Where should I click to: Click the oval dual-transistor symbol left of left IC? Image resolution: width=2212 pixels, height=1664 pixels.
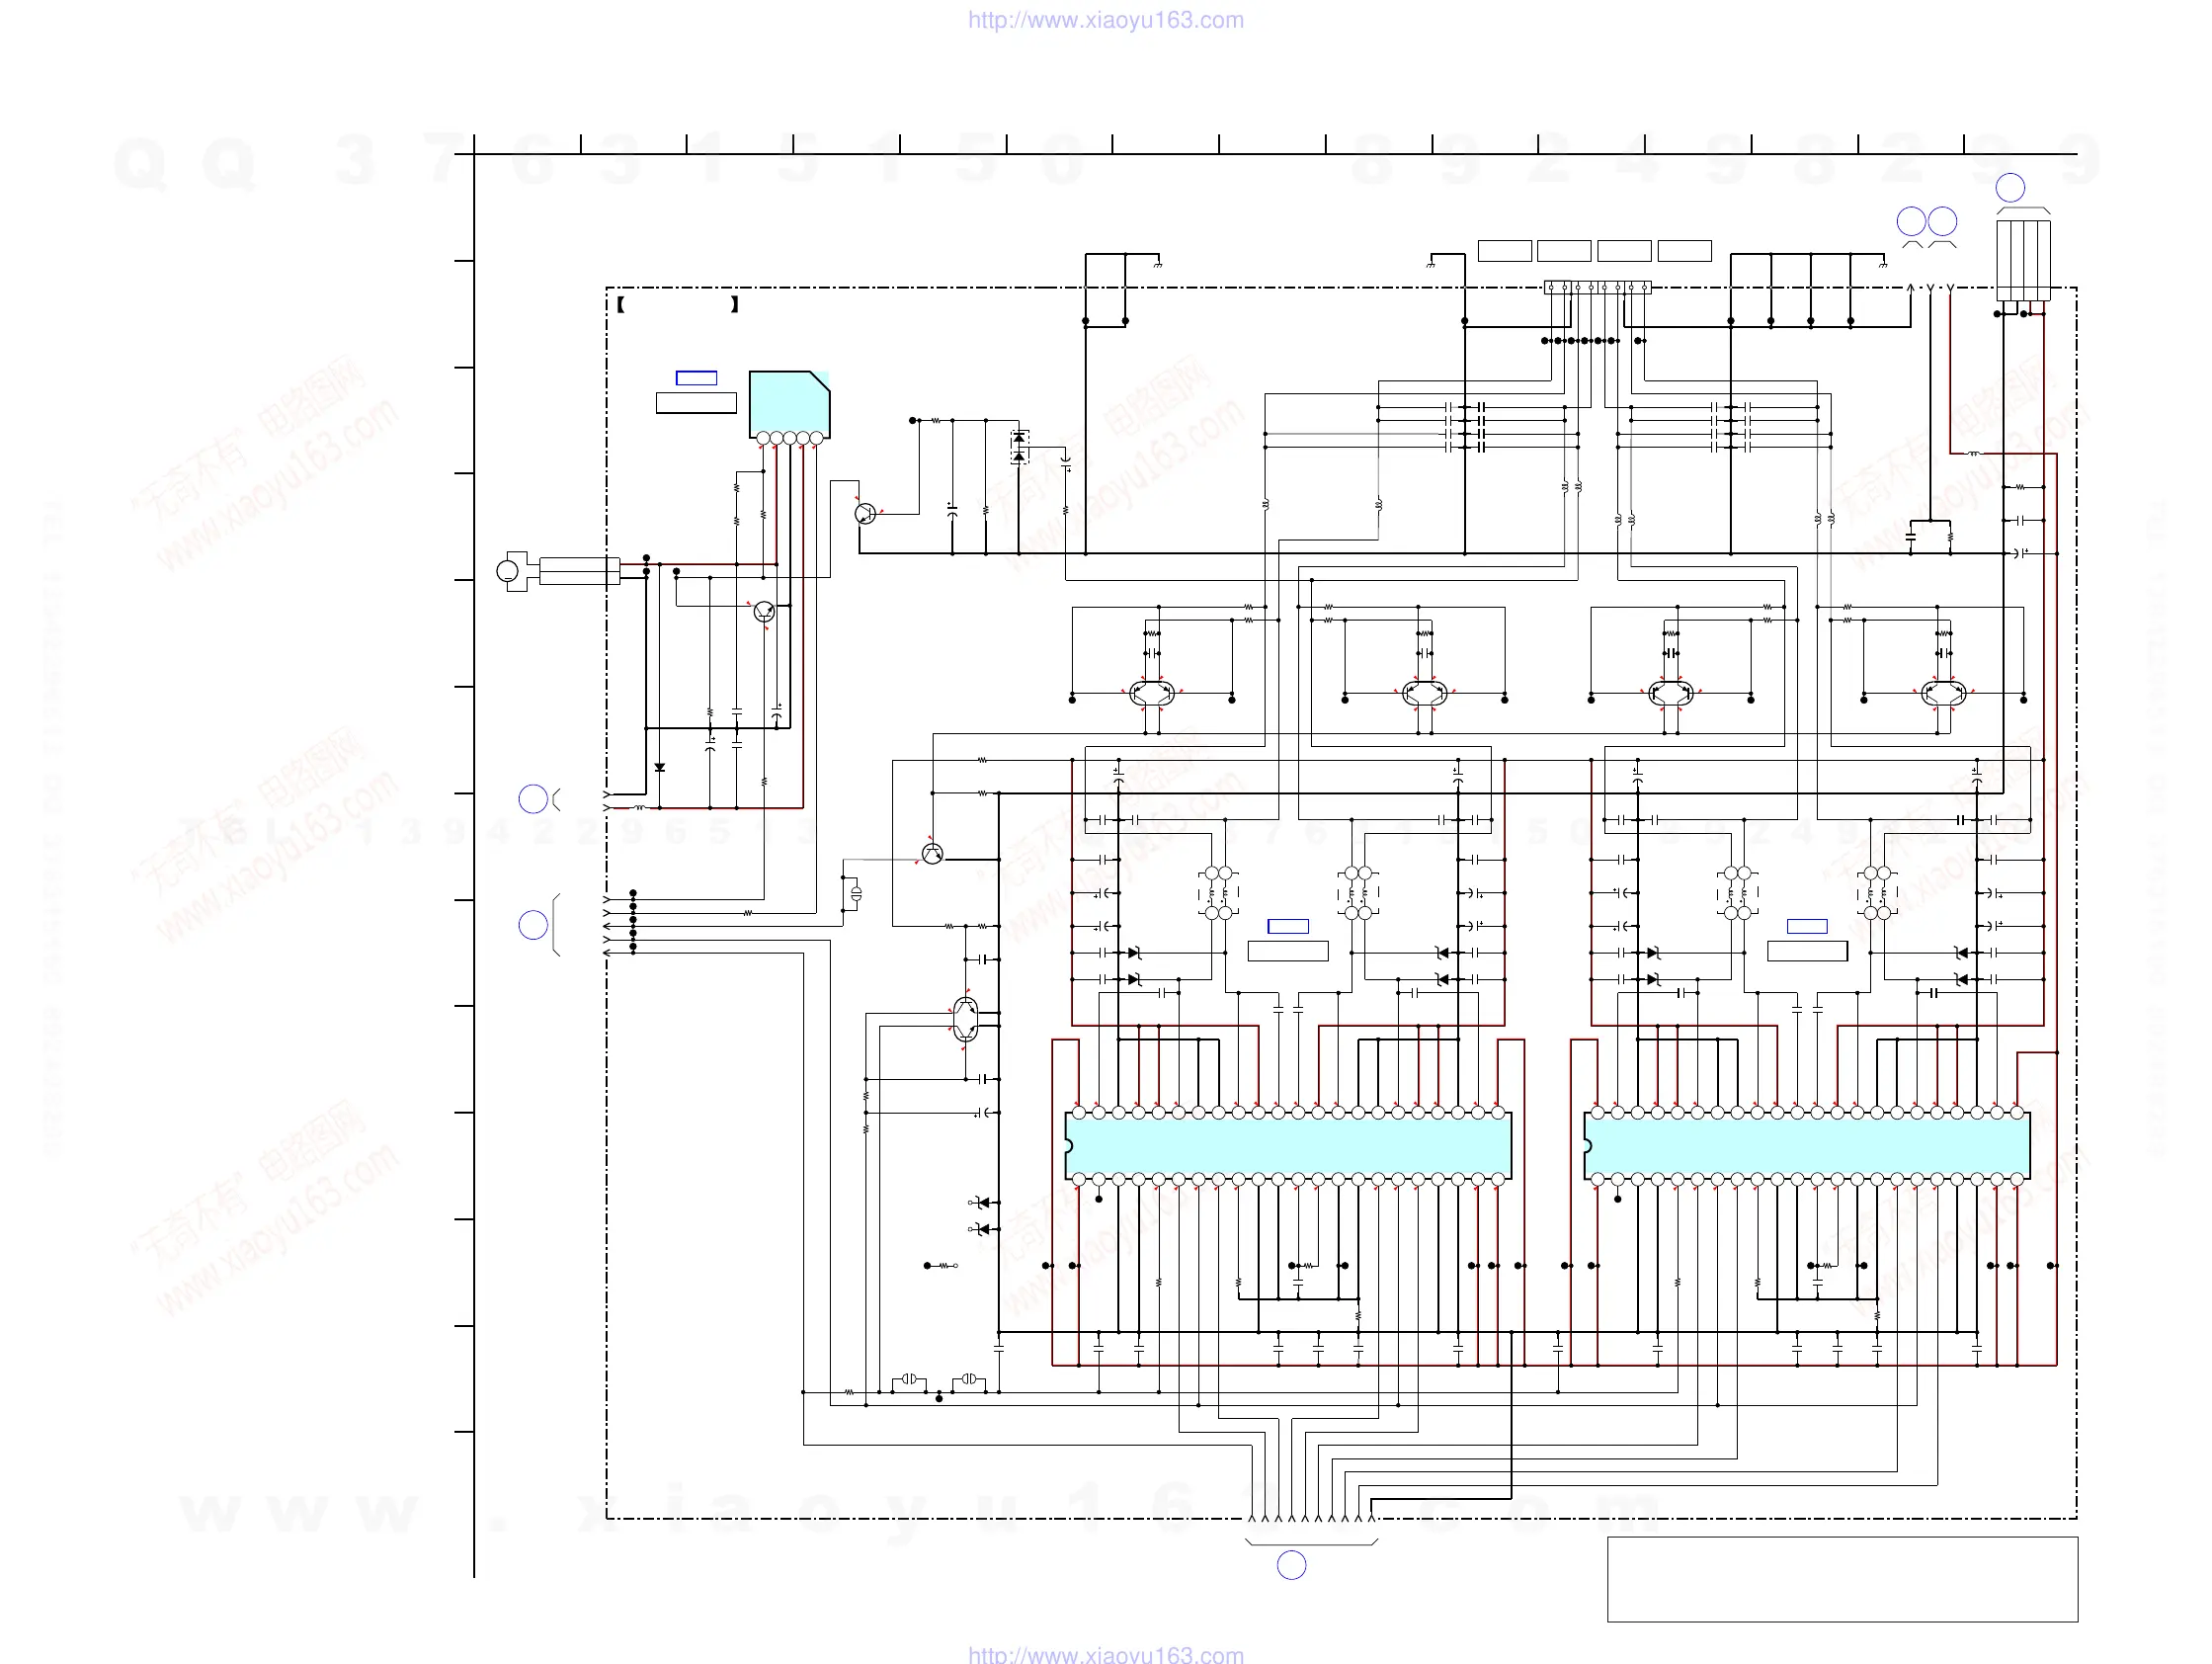tap(965, 1019)
